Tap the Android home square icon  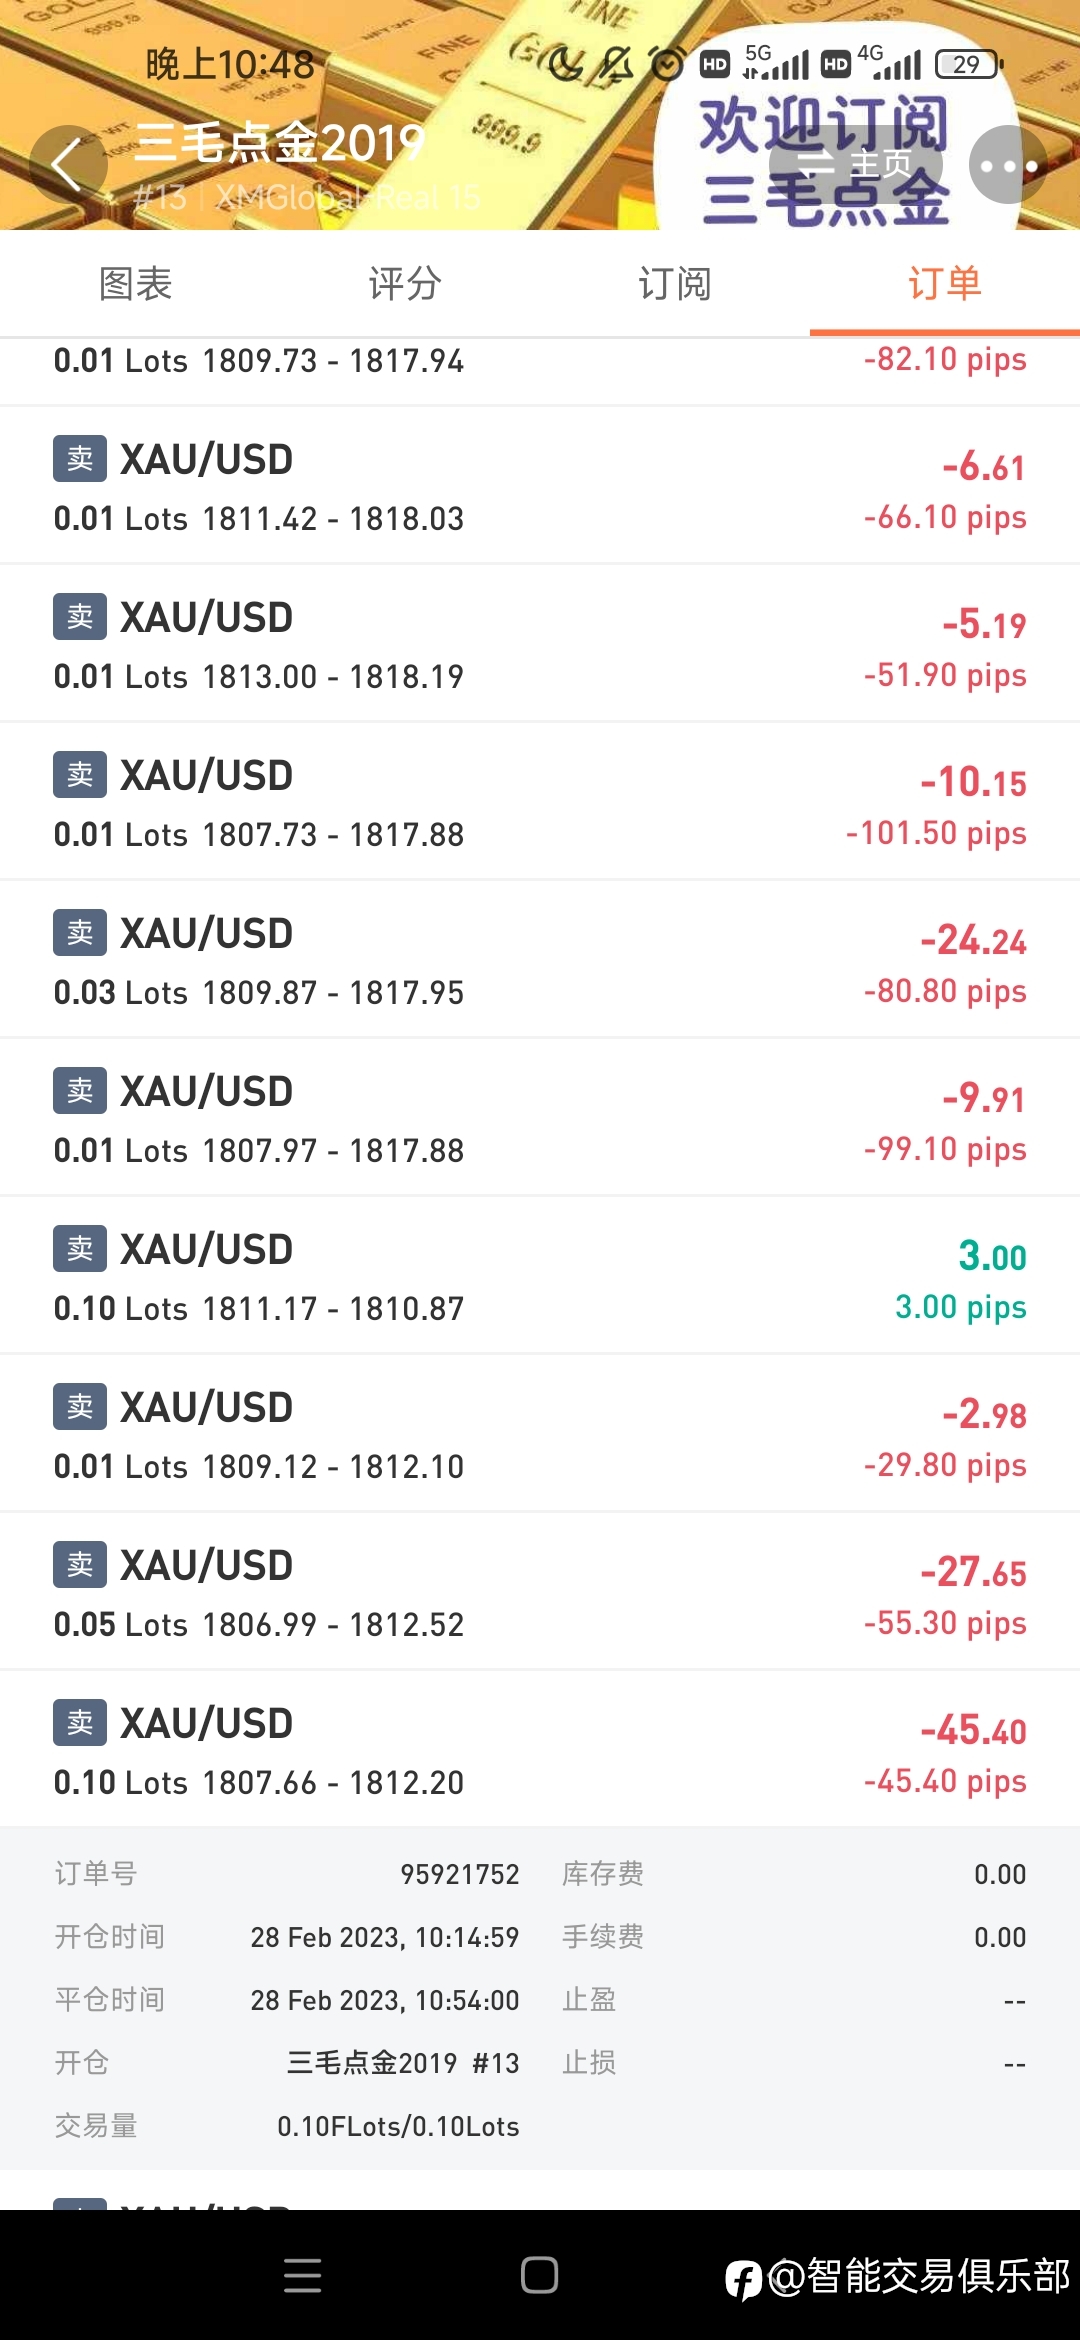pyautogui.click(x=540, y=2275)
